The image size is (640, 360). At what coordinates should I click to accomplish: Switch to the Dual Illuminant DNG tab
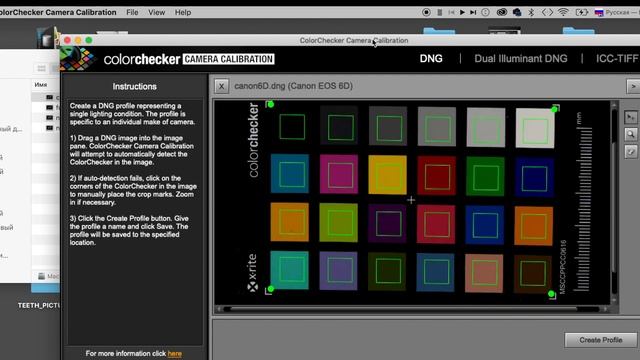tap(521, 59)
